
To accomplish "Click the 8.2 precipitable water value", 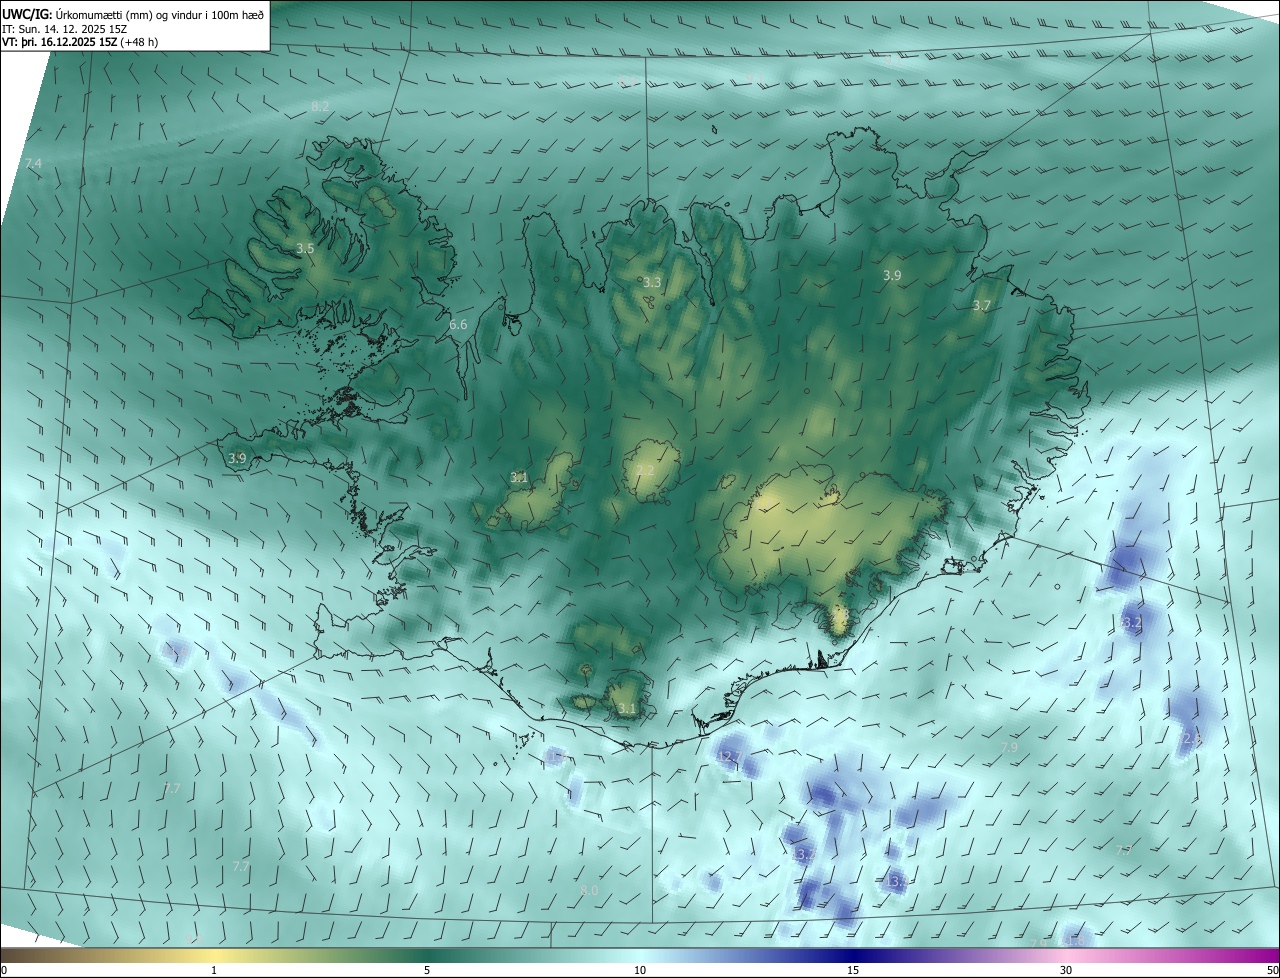I will pyautogui.click(x=320, y=106).
